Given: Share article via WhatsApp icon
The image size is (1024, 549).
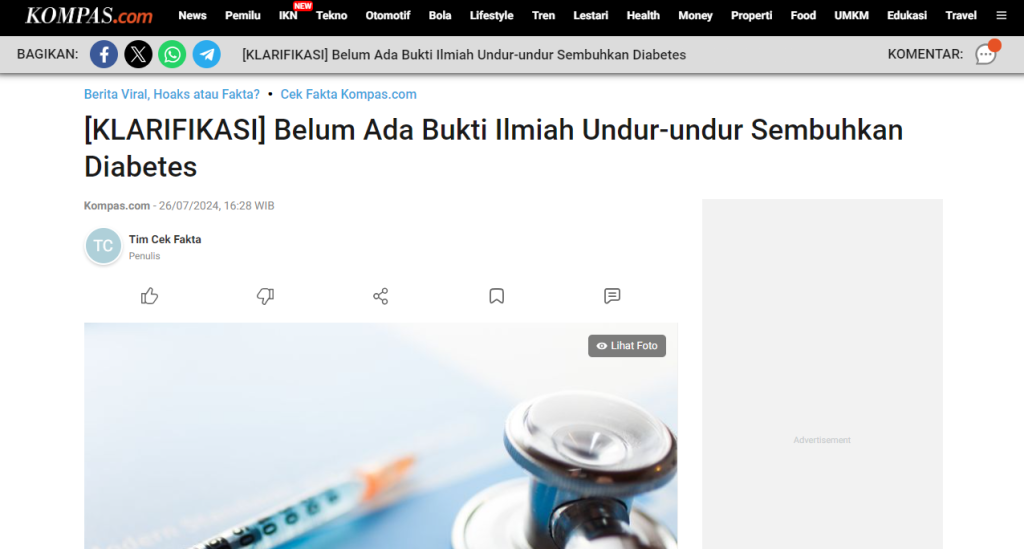Looking at the screenshot, I should point(172,54).
